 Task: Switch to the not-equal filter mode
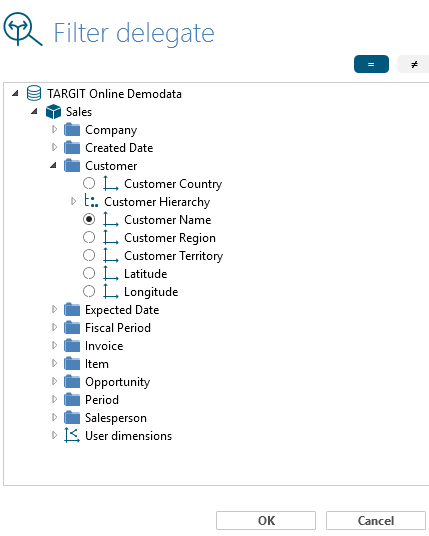click(414, 64)
